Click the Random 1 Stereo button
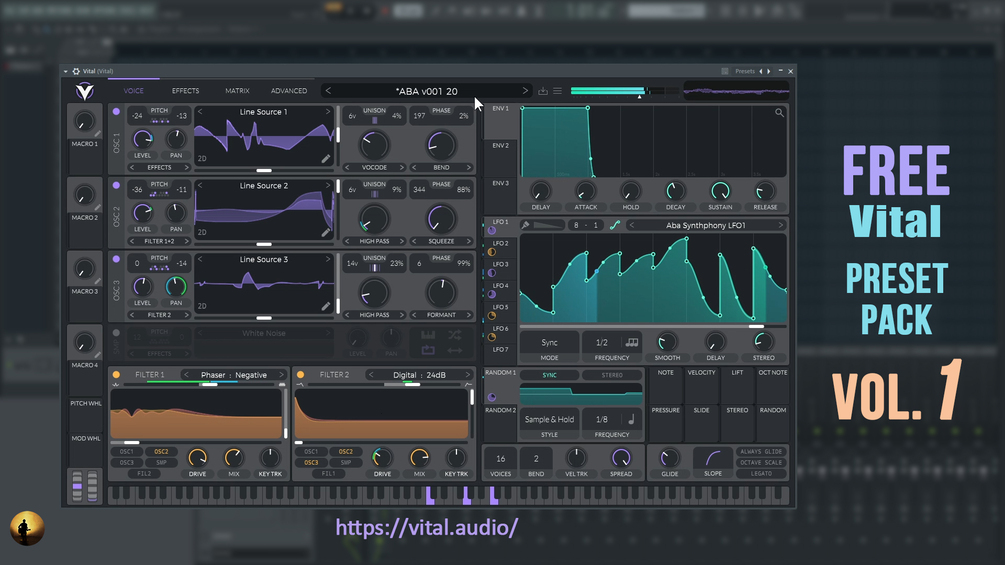 click(x=611, y=375)
